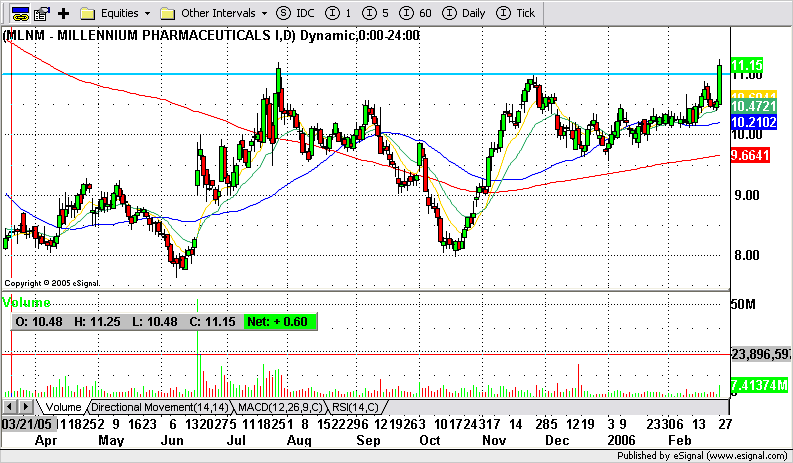
Task: Open the MACD(12,26,9,C) tab
Action: 280,407
